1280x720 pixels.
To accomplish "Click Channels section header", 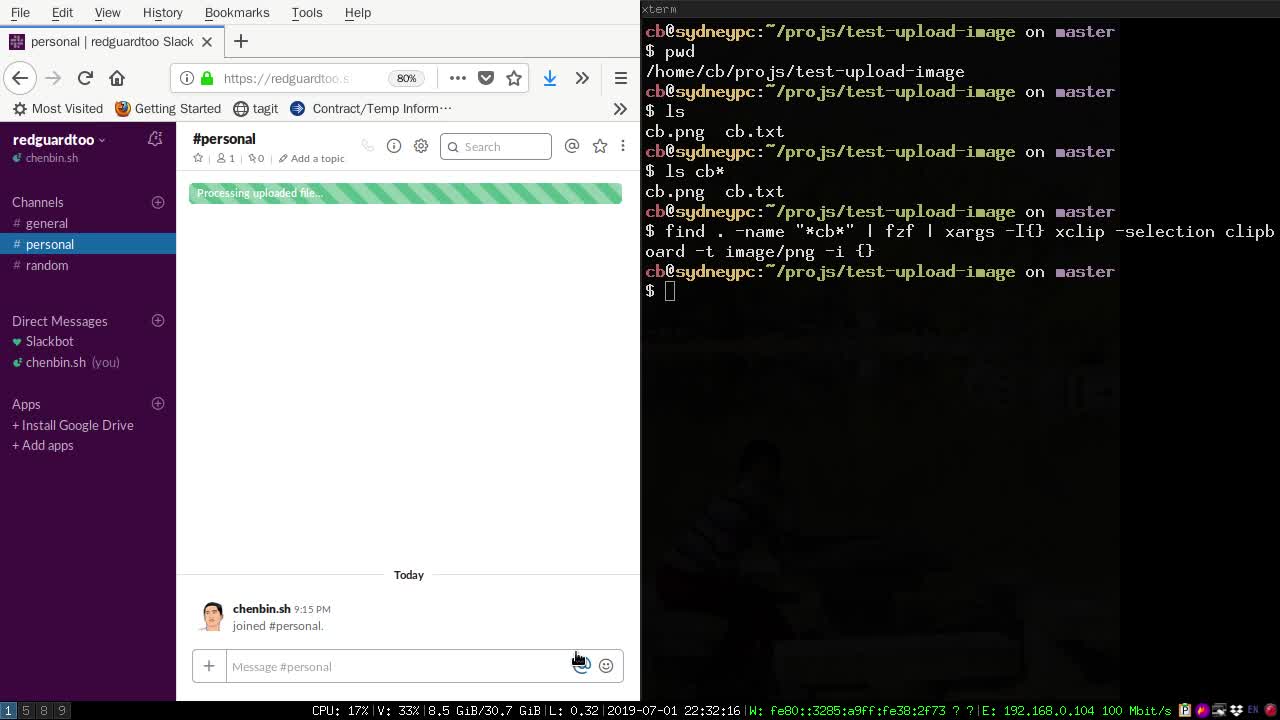I will pos(38,202).
